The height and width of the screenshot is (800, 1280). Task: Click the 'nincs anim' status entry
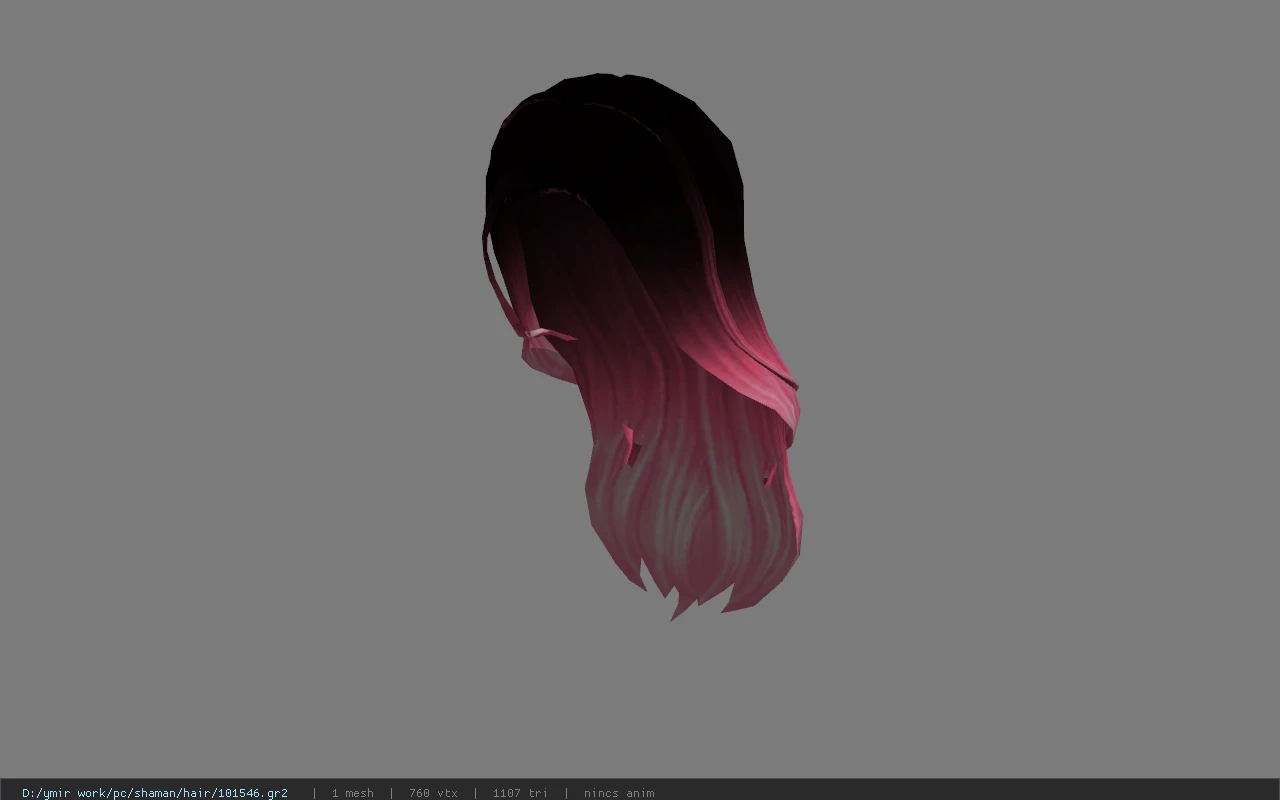pyautogui.click(x=619, y=793)
